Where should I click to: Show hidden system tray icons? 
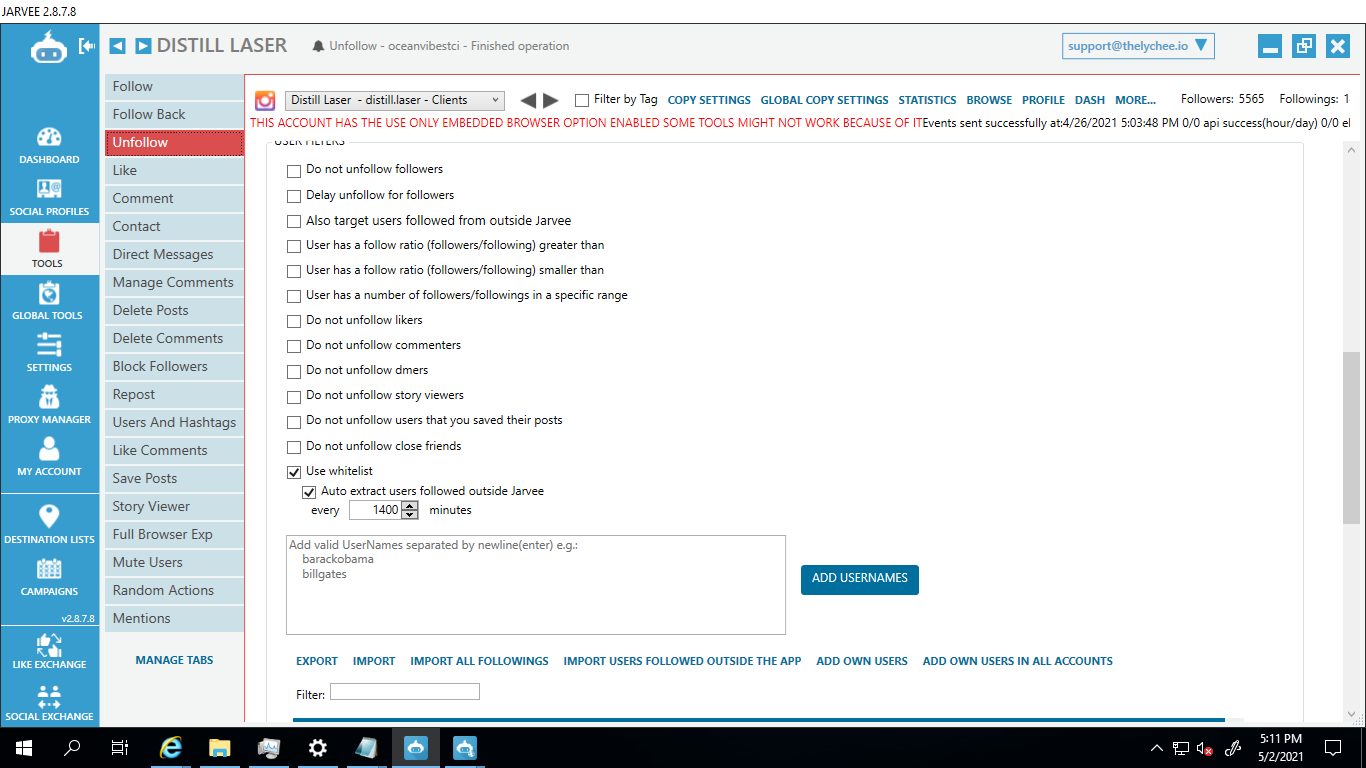[x=1158, y=748]
